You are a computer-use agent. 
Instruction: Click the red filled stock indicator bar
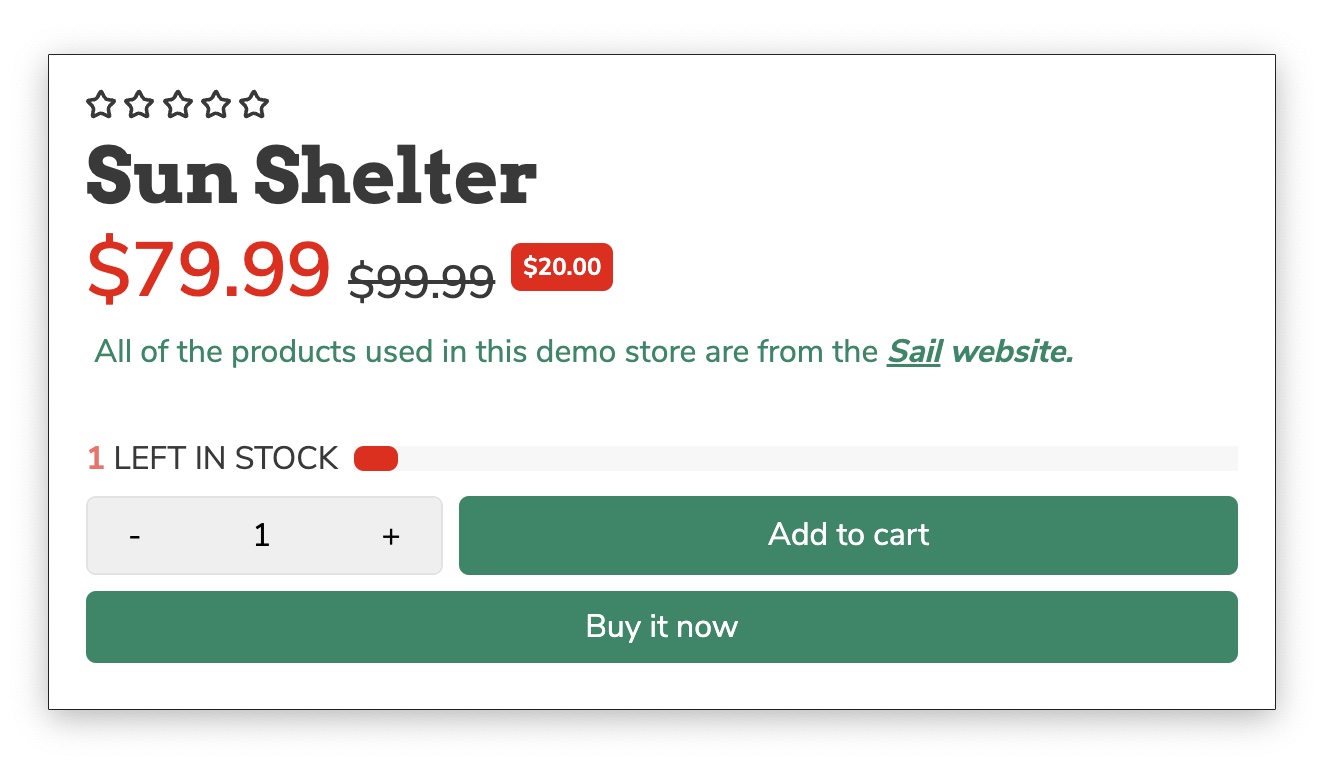376,459
